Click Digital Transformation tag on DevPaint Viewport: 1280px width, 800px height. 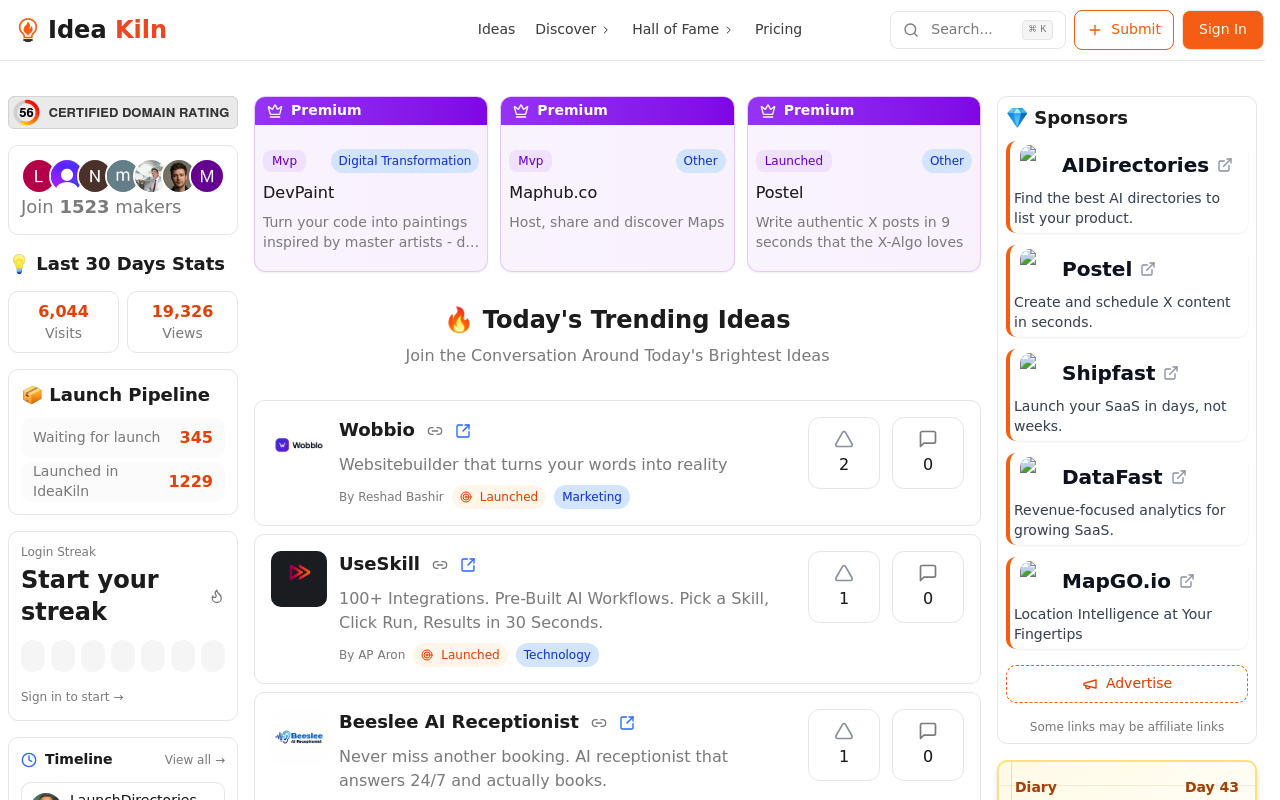pos(405,161)
